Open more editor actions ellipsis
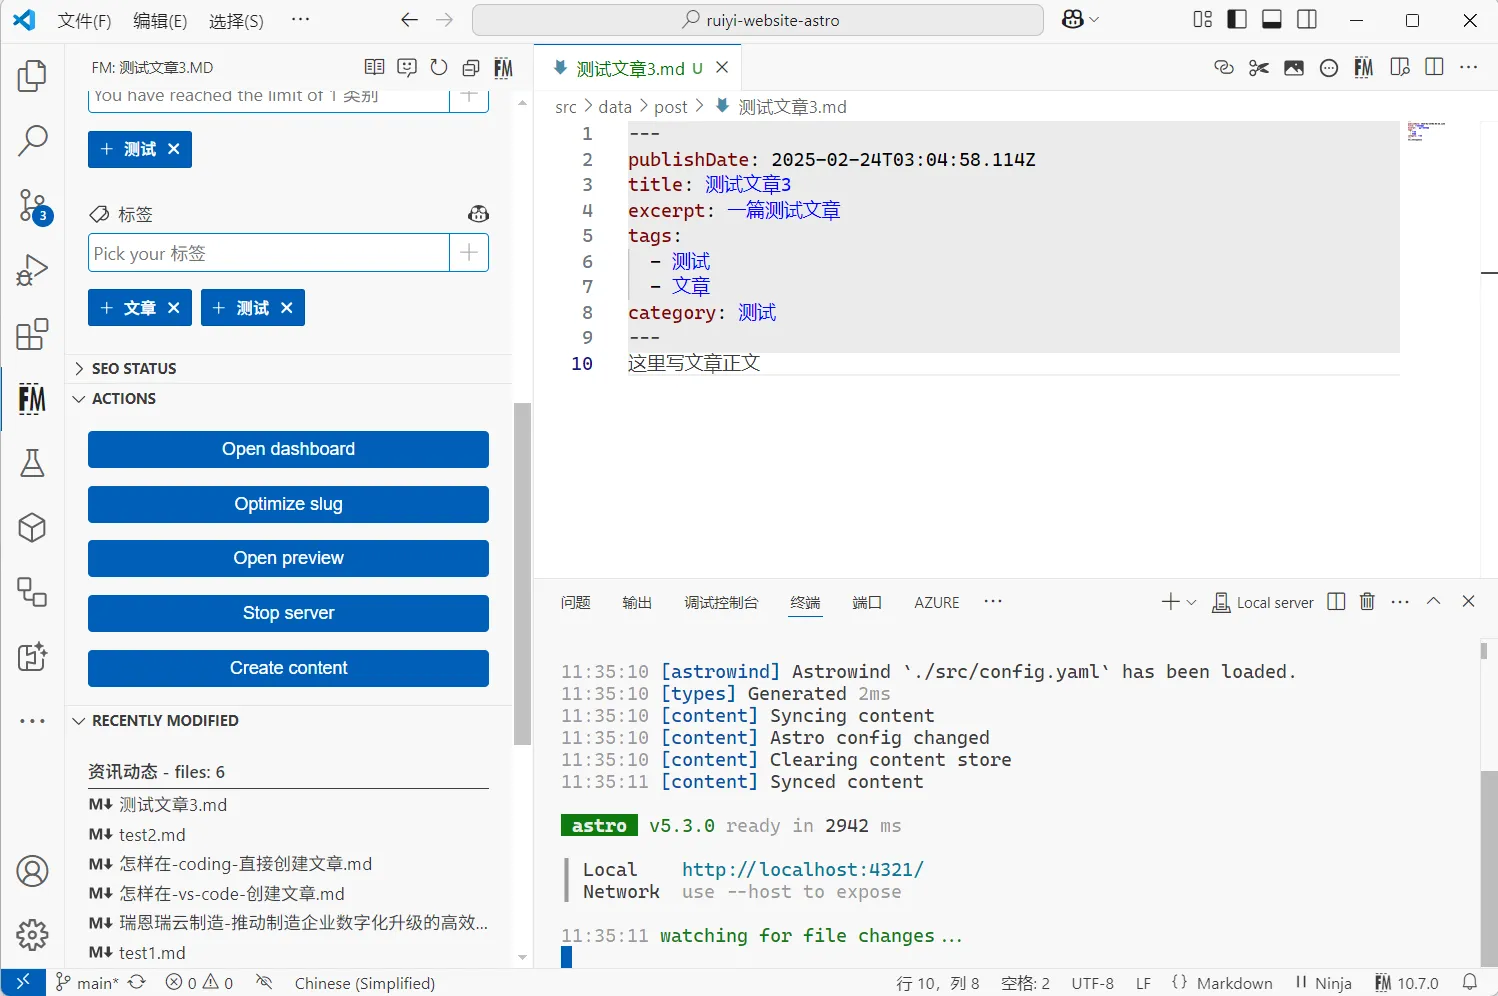The height and width of the screenshot is (996, 1498). click(x=1468, y=67)
